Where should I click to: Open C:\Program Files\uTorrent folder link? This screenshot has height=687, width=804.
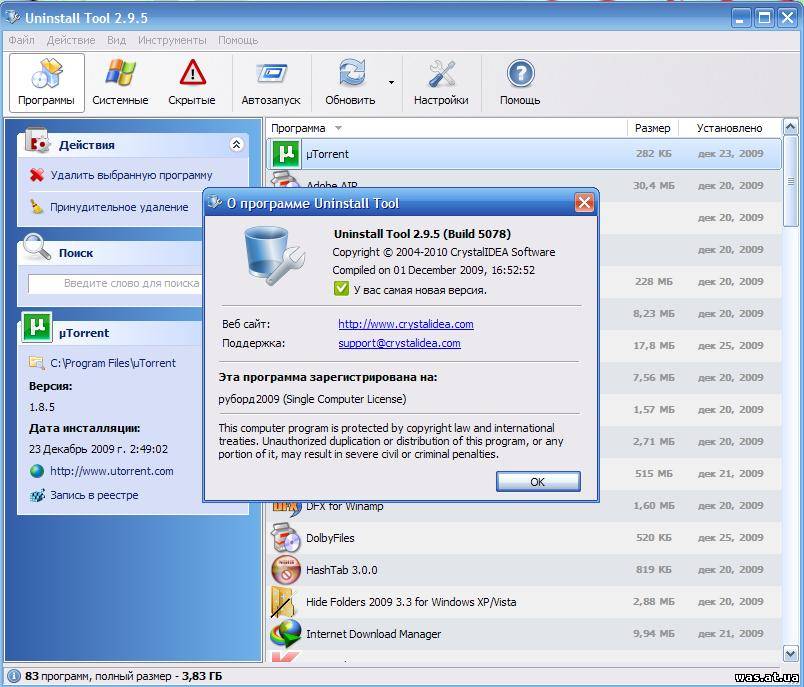(113, 363)
